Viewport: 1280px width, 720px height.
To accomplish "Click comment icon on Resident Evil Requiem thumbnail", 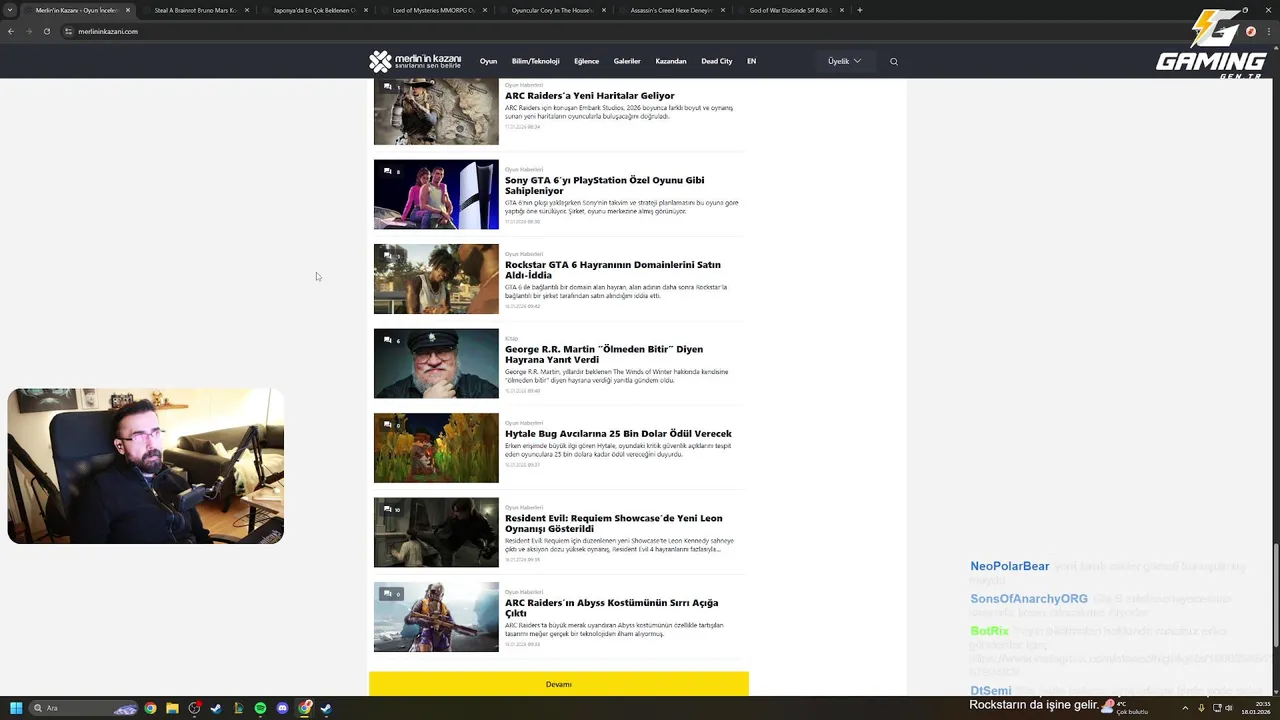I will (x=388, y=509).
